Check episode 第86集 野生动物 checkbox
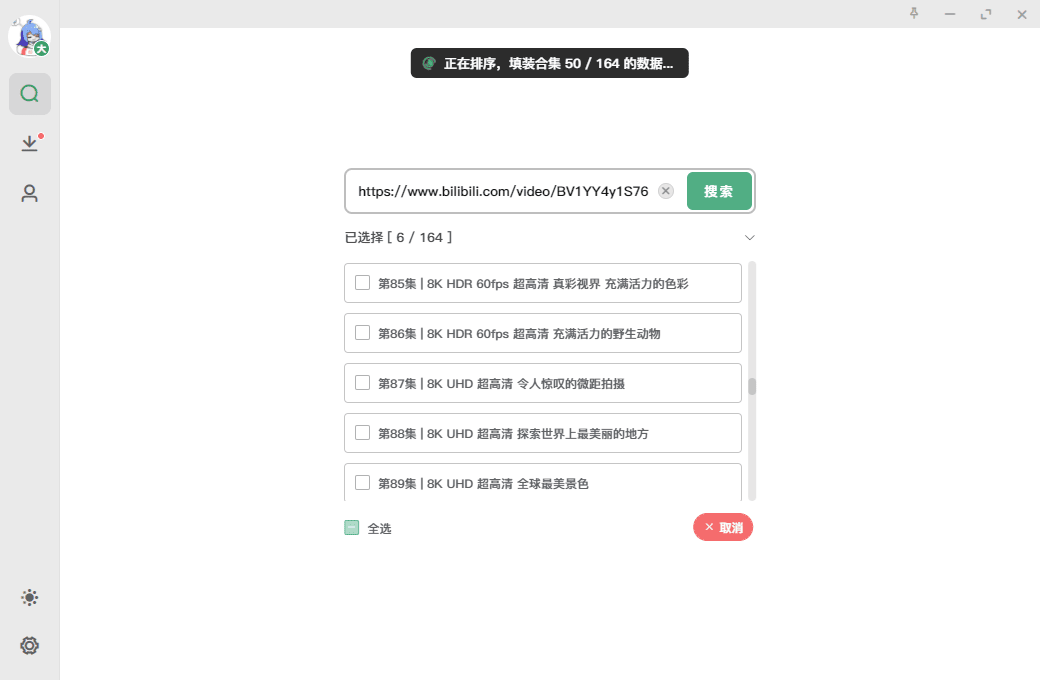1040x680 pixels. point(362,332)
